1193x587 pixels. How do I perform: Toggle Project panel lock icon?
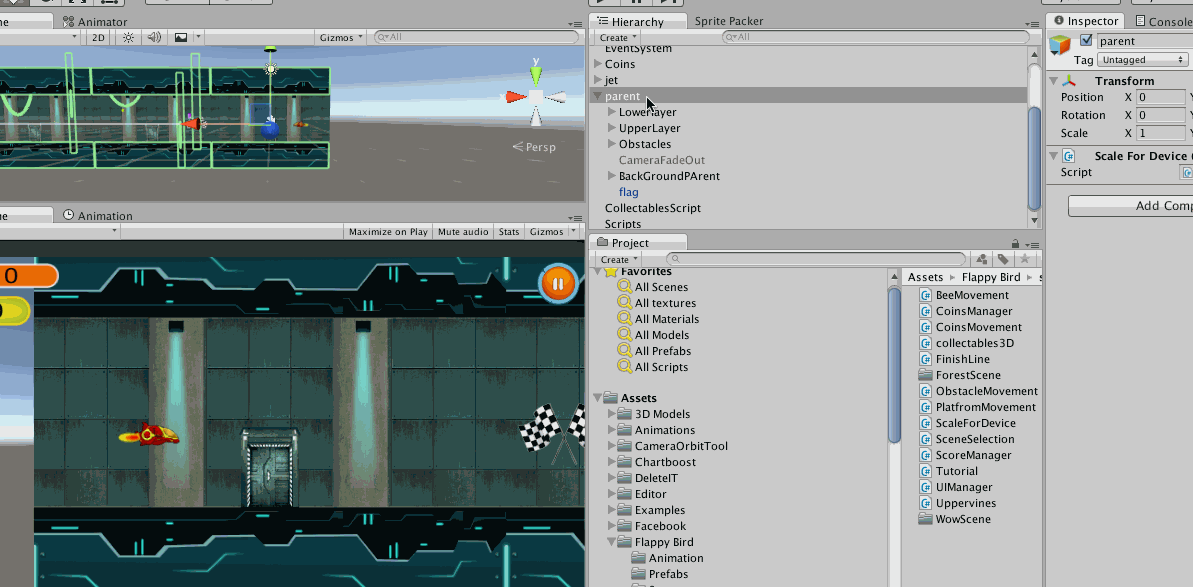pyautogui.click(x=1015, y=244)
